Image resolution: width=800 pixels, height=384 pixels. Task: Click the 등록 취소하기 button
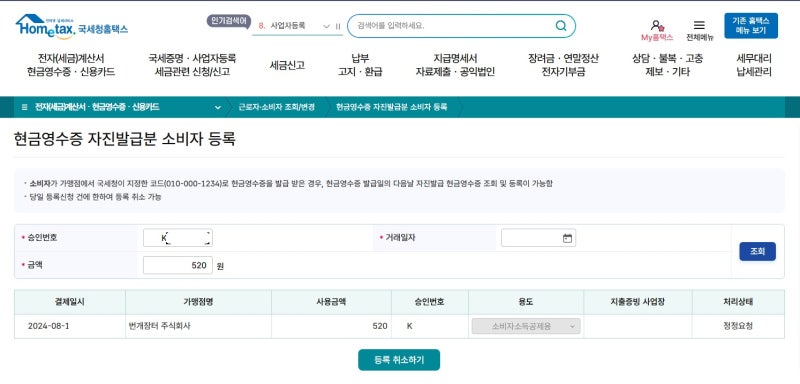[399, 360]
